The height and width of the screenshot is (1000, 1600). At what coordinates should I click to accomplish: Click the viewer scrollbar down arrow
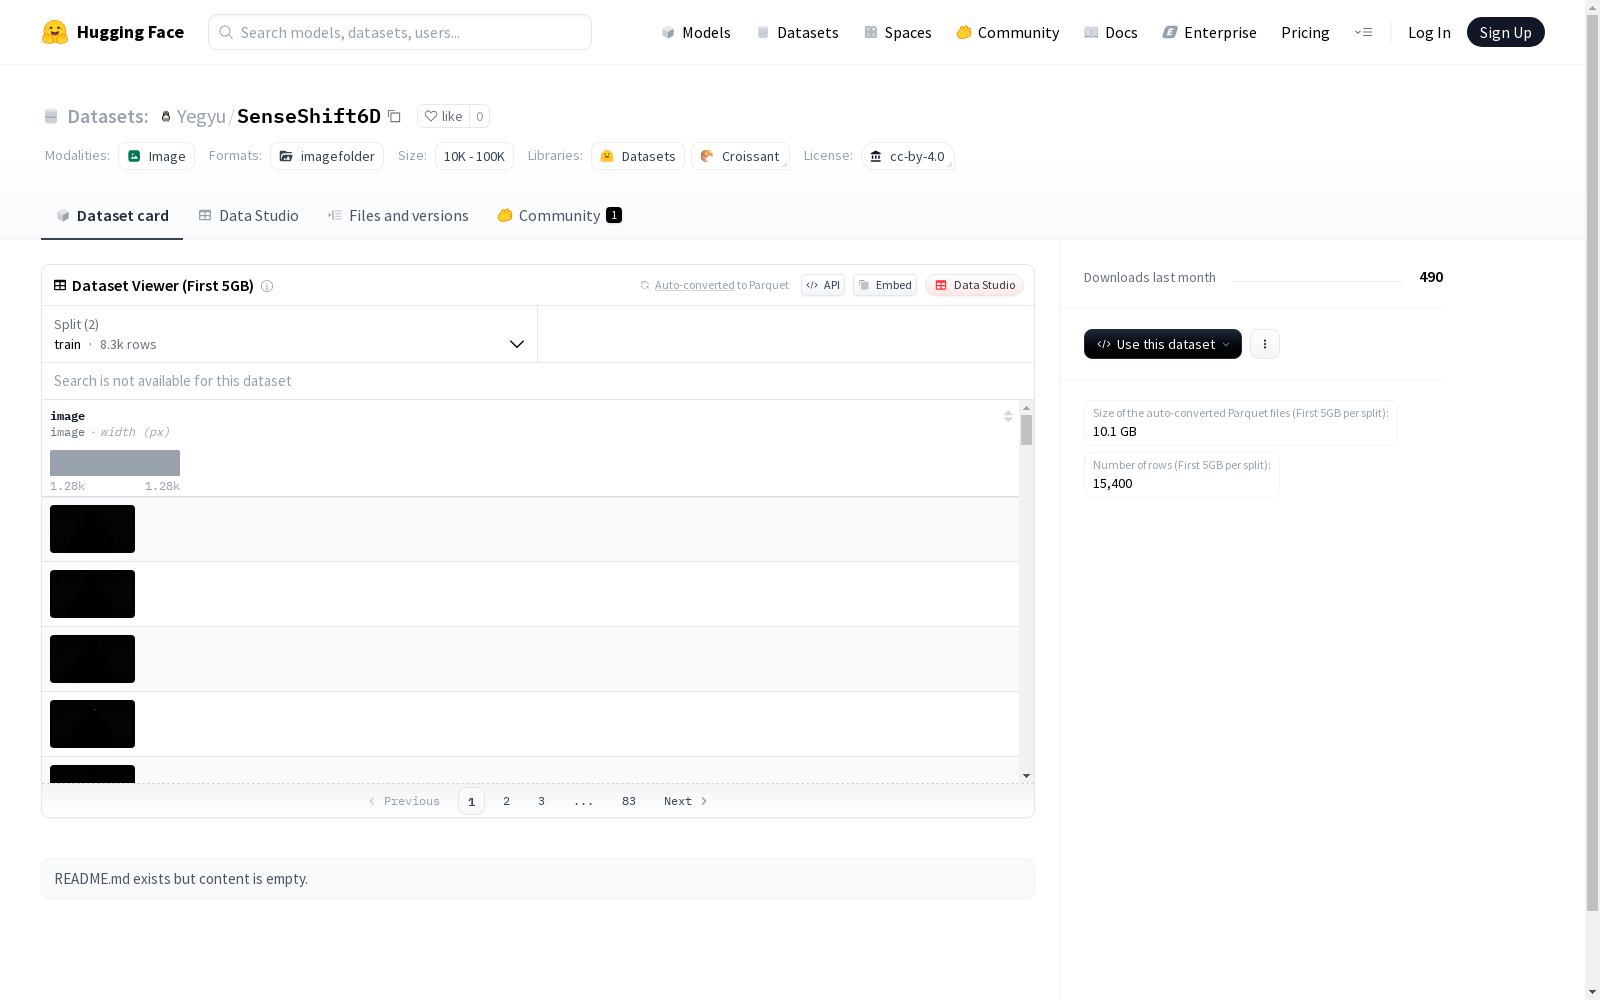1026,776
